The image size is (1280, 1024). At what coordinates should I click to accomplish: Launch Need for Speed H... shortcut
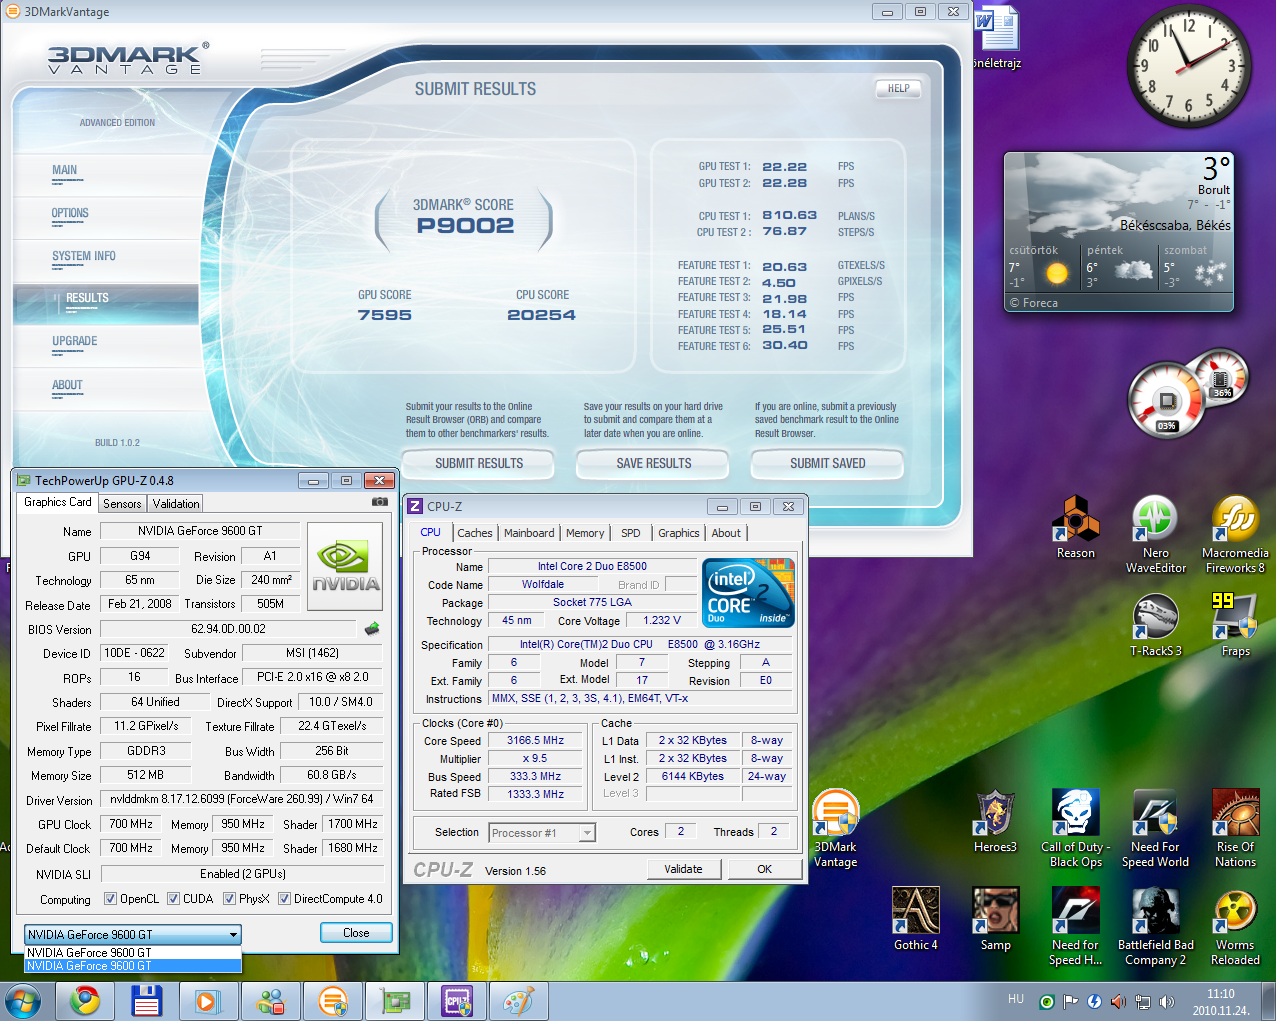(x=1075, y=927)
